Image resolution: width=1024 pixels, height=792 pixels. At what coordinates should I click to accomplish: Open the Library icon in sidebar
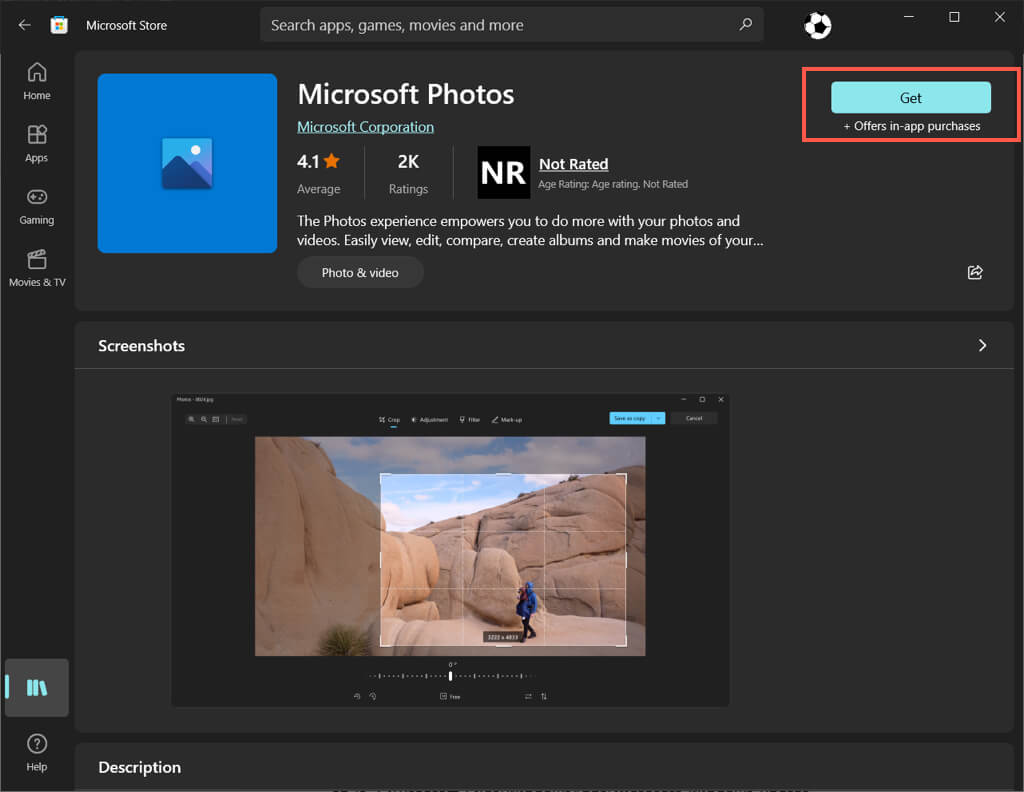tap(37, 688)
